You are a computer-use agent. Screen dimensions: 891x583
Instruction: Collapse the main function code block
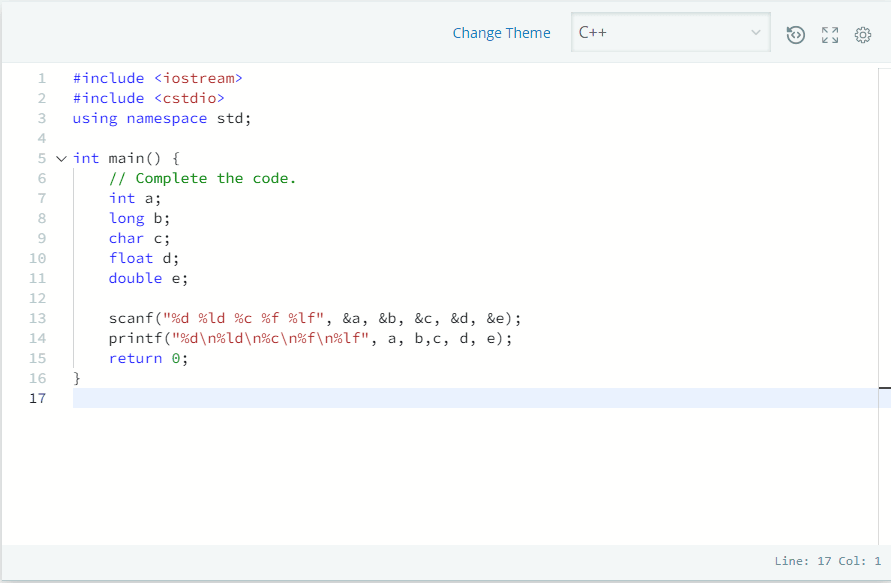pos(60,158)
